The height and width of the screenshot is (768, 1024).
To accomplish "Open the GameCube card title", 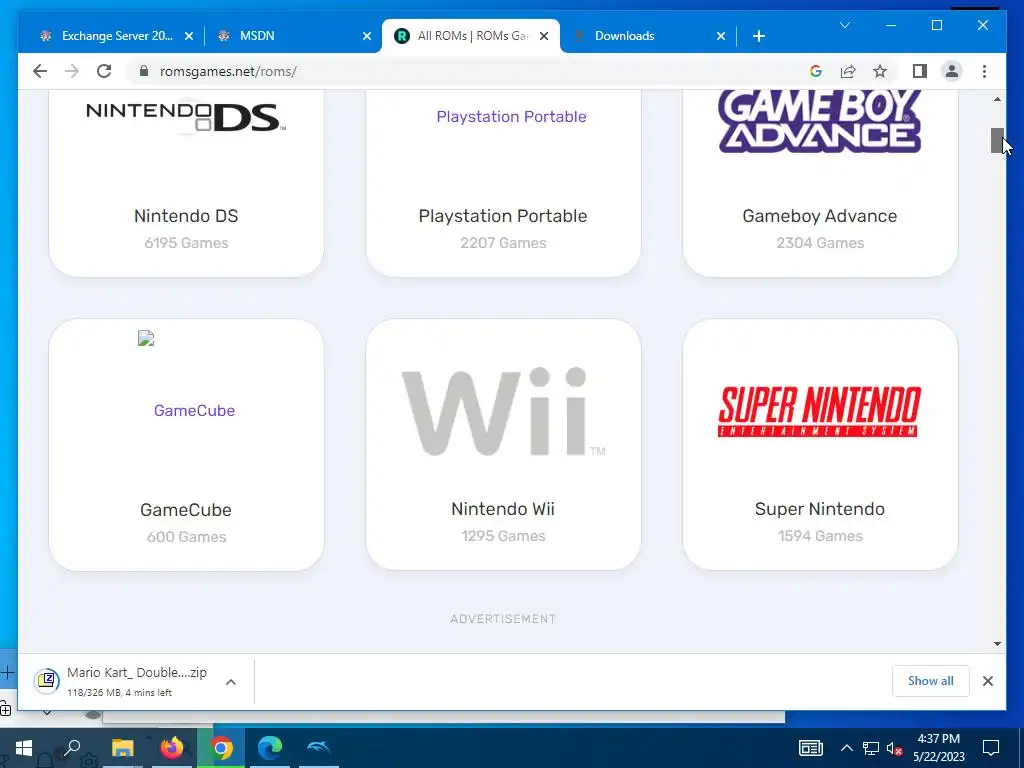I will click(186, 509).
